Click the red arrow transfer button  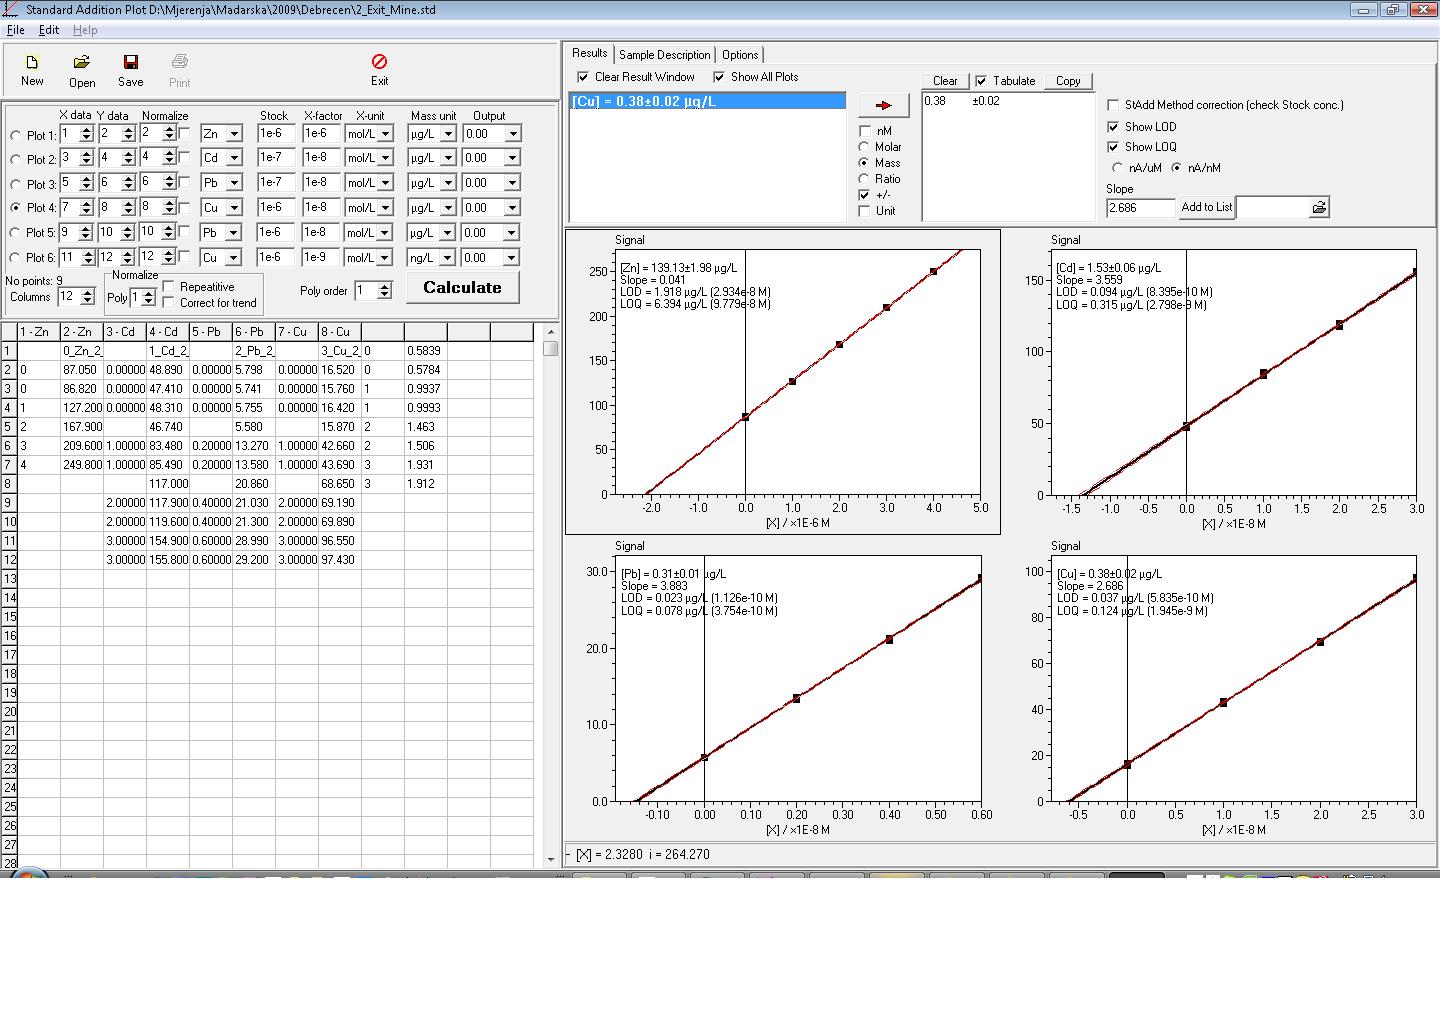coord(883,105)
